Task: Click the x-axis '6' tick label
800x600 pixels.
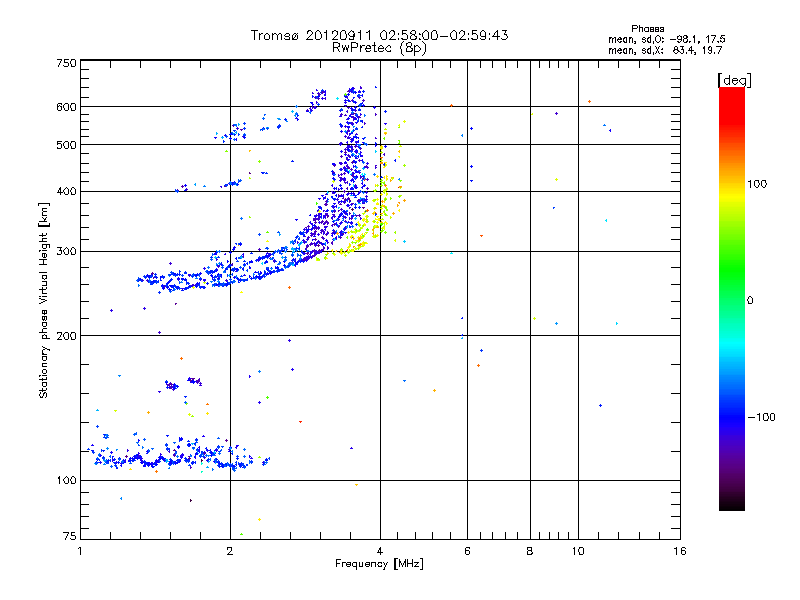Action: click(467, 551)
